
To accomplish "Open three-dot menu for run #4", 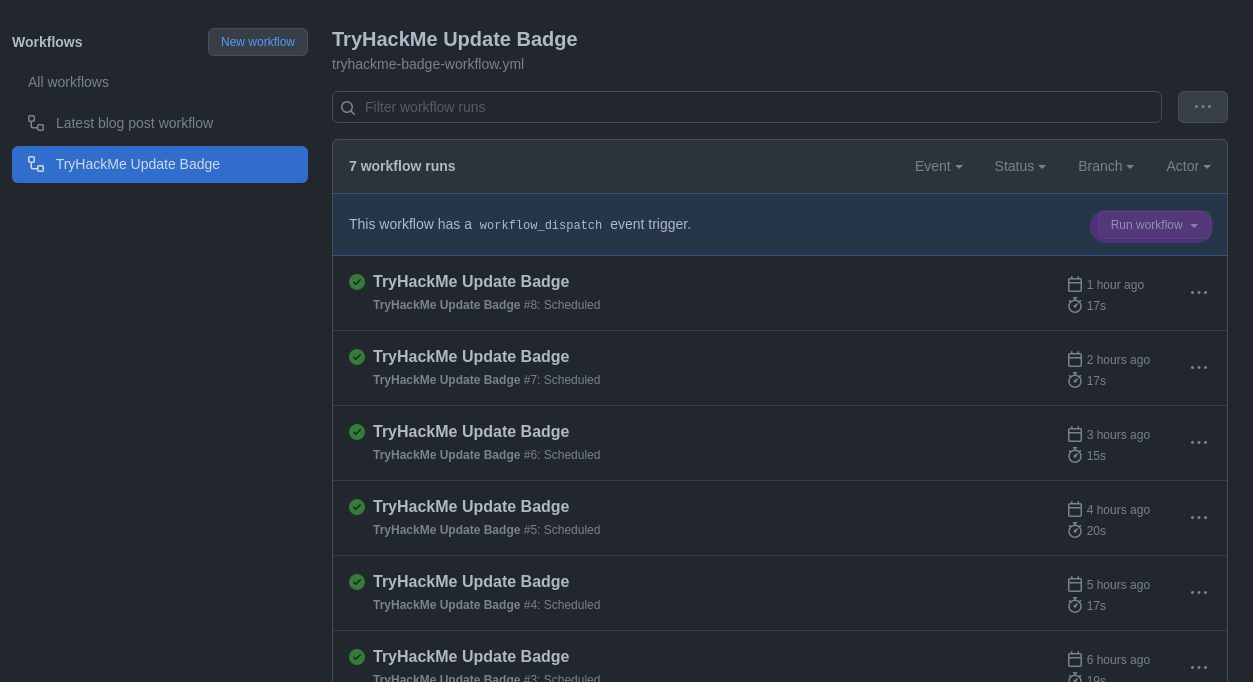I will coord(1199,593).
